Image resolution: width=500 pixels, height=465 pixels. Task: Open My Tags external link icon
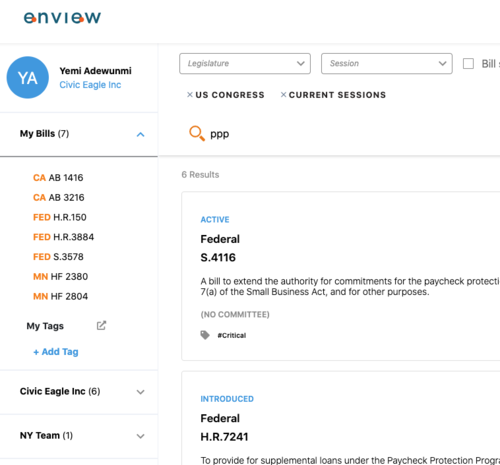(101, 325)
